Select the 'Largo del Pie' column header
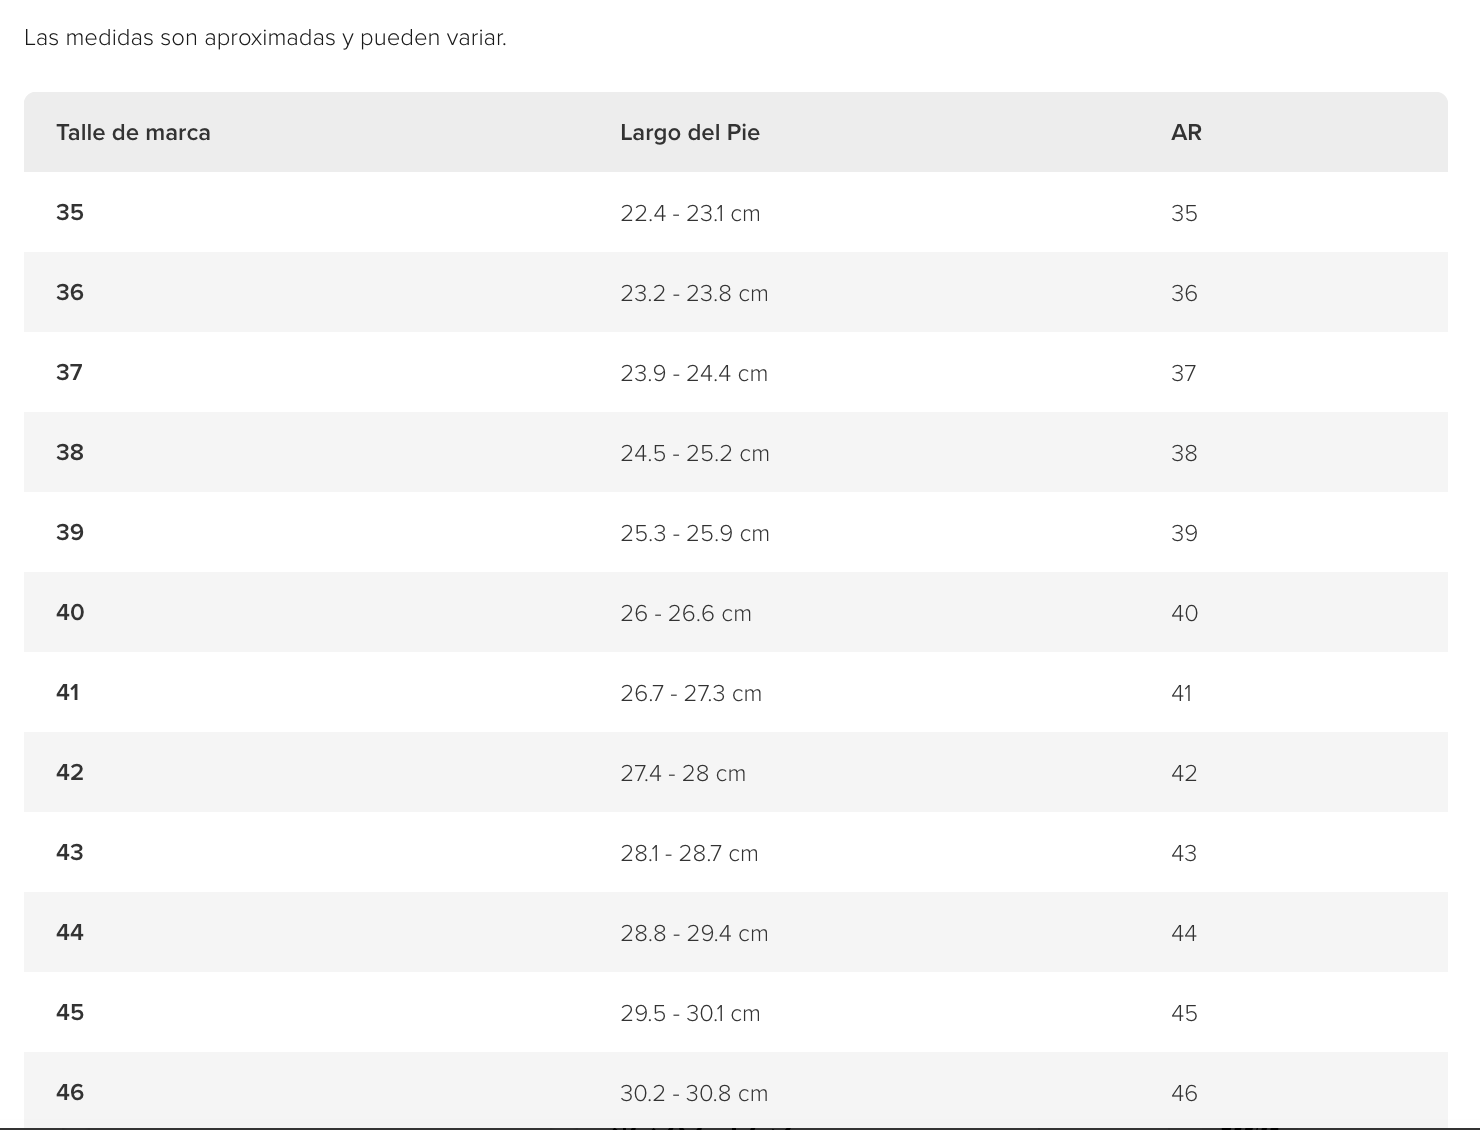1480x1130 pixels. coord(690,132)
